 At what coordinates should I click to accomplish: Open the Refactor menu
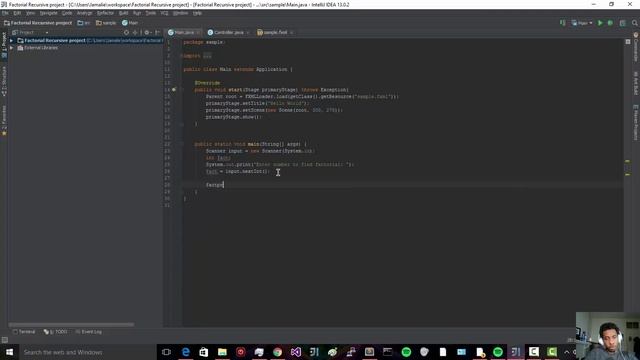point(105,13)
